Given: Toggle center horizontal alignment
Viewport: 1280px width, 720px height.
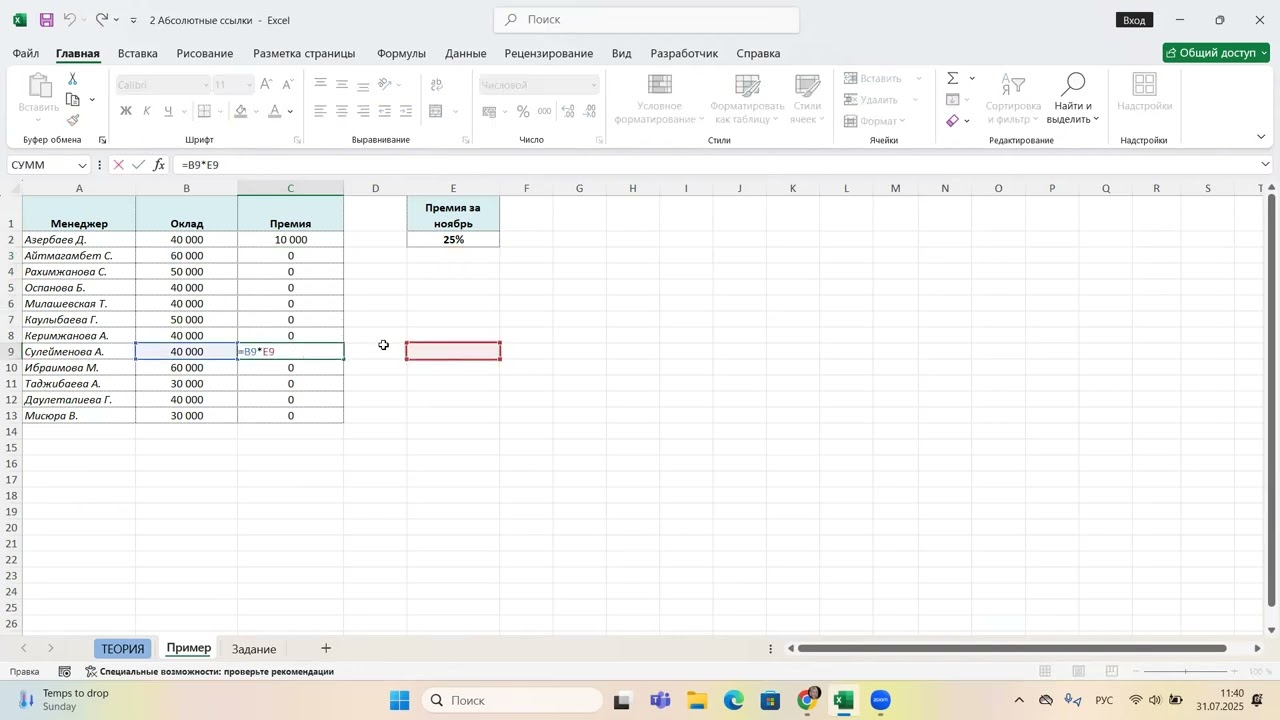Looking at the screenshot, I should [342, 112].
